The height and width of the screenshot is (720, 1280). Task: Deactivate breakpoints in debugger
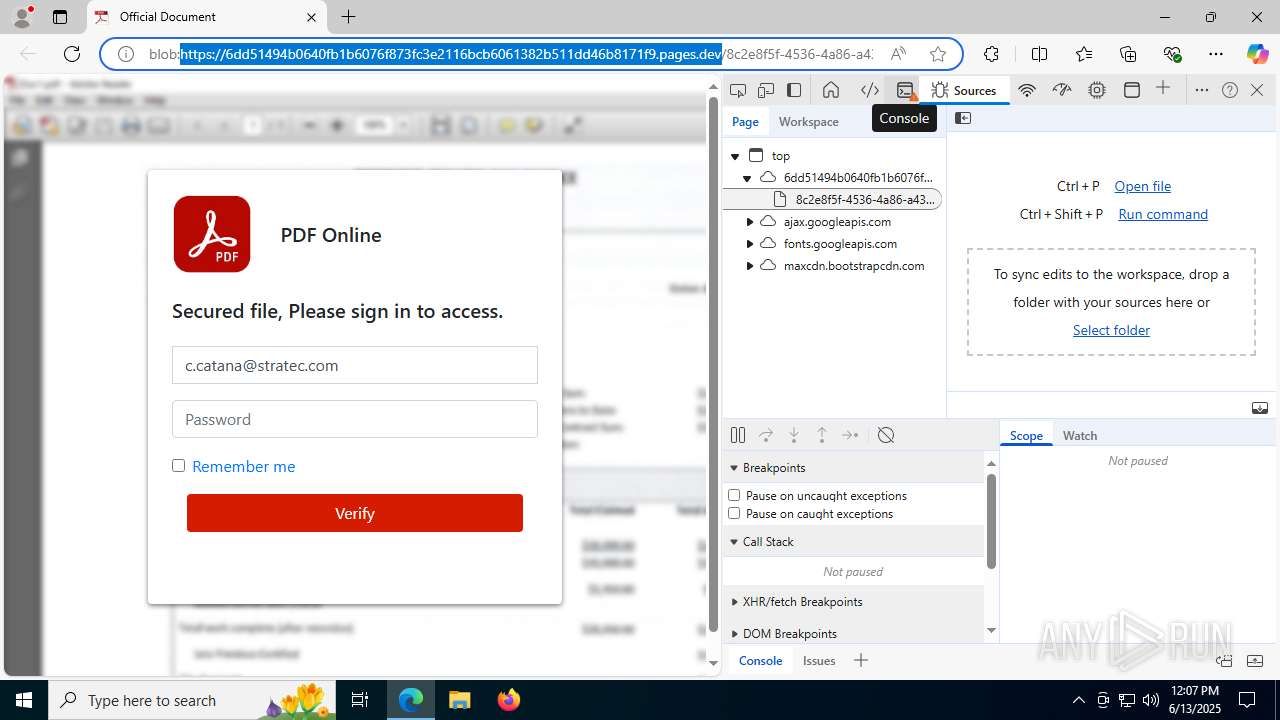886,435
